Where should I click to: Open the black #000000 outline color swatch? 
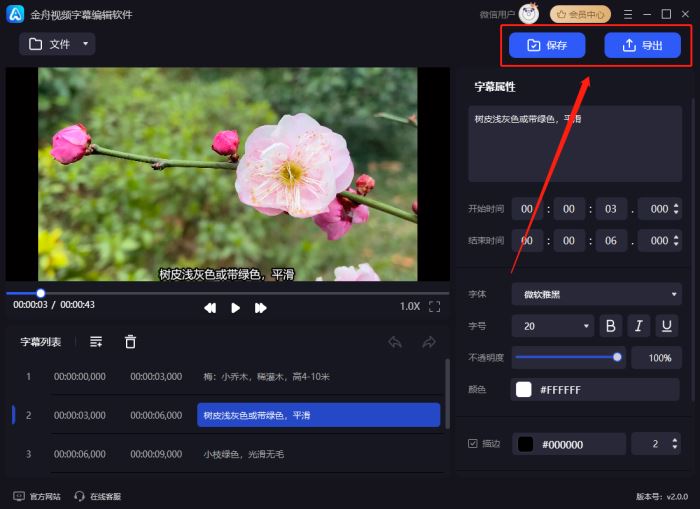(525, 444)
